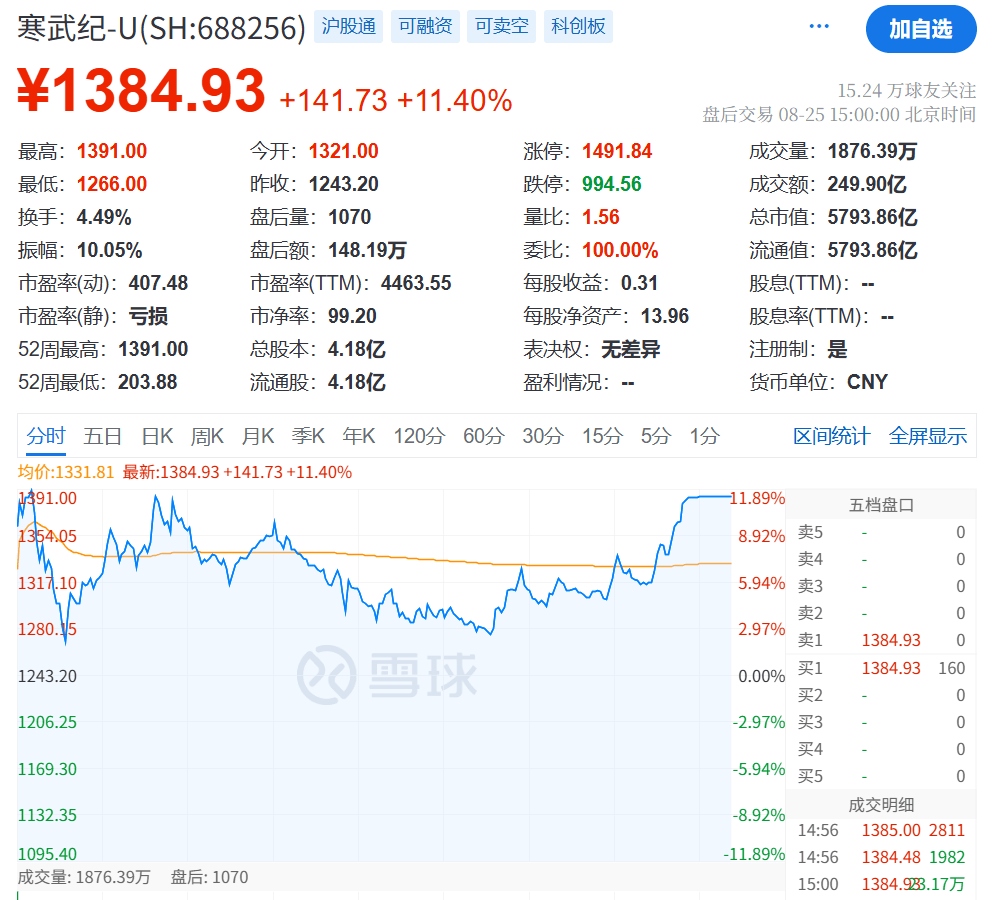Click the 可卖空 tag
Viewport: 1002px width, 900px height.
502,26
